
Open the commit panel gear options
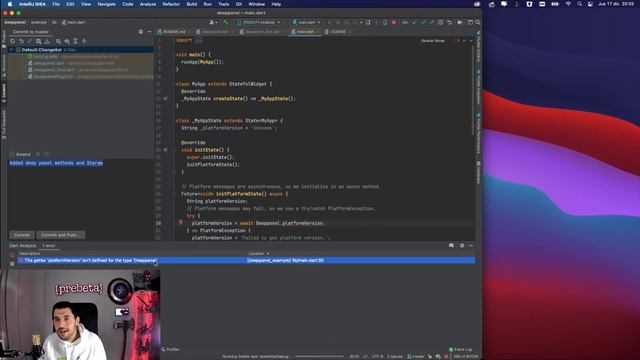(141, 31)
